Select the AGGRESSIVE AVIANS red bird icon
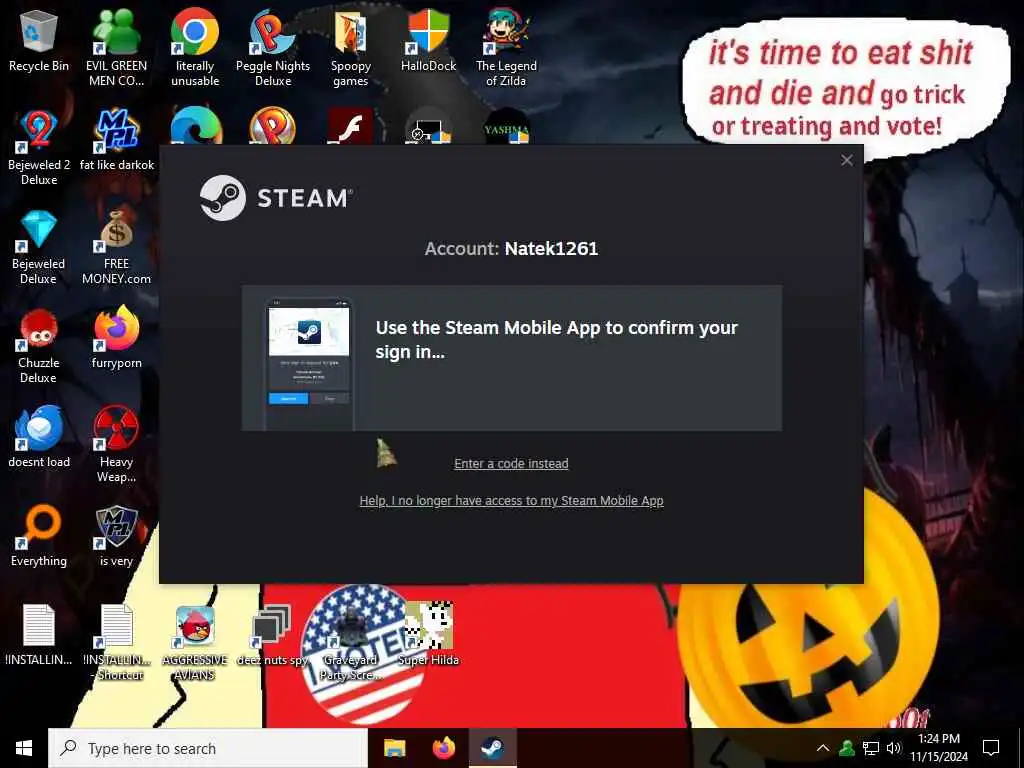 click(195, 627)
